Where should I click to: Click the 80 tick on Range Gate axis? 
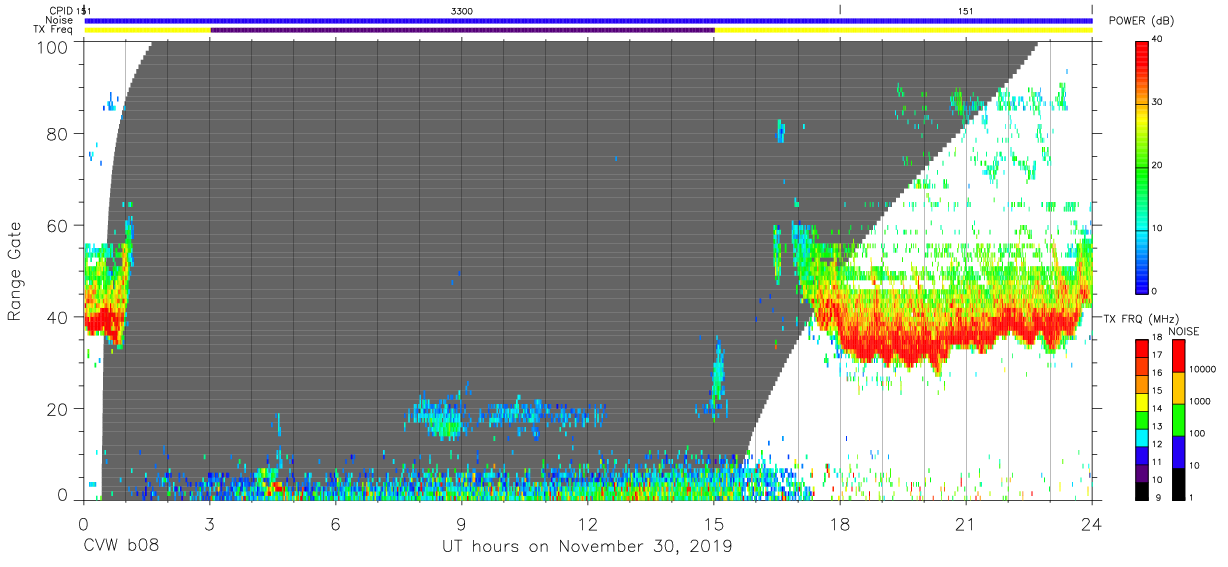58,134
